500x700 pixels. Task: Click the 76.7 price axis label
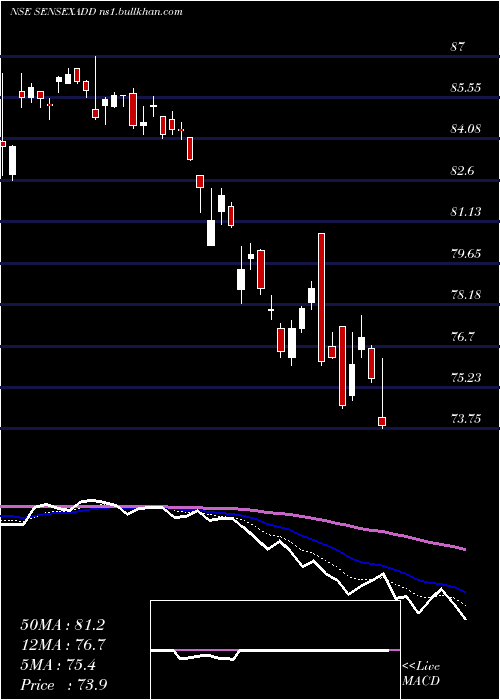pyautogui.click(x=462, y=336)
